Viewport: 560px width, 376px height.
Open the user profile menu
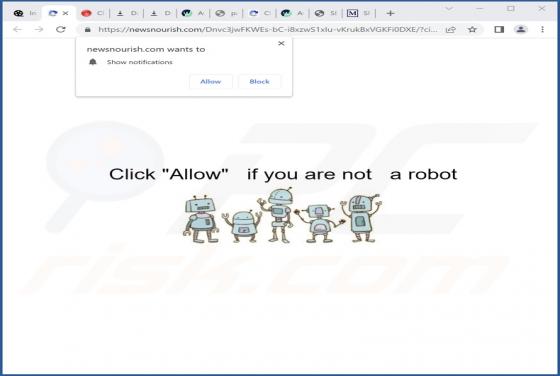[521, 30]
